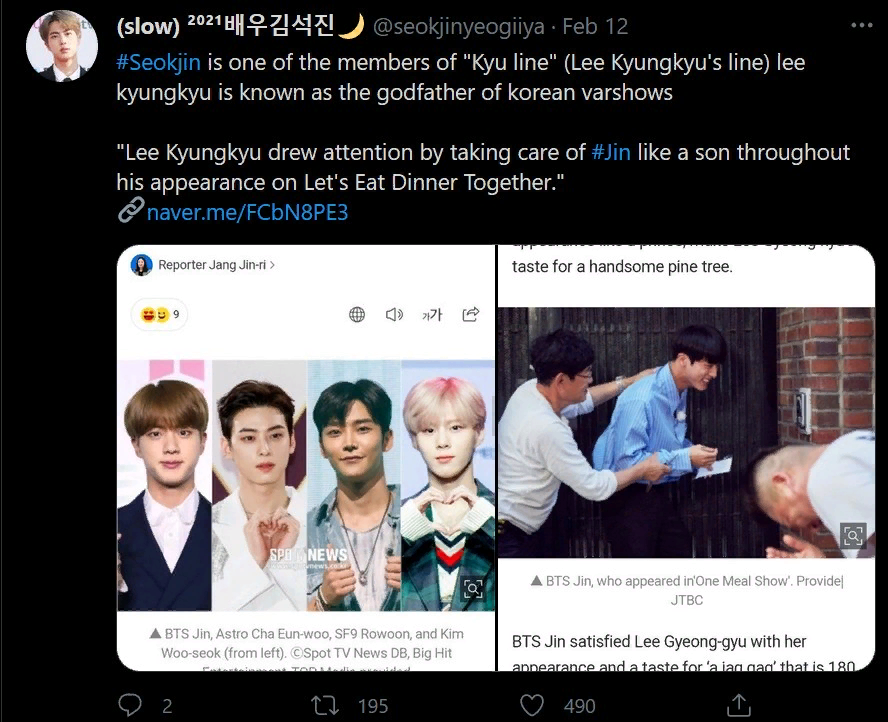Retweet using the retweet arrows icon
This screenshot has width=888, height=722.
coord(325,706)
